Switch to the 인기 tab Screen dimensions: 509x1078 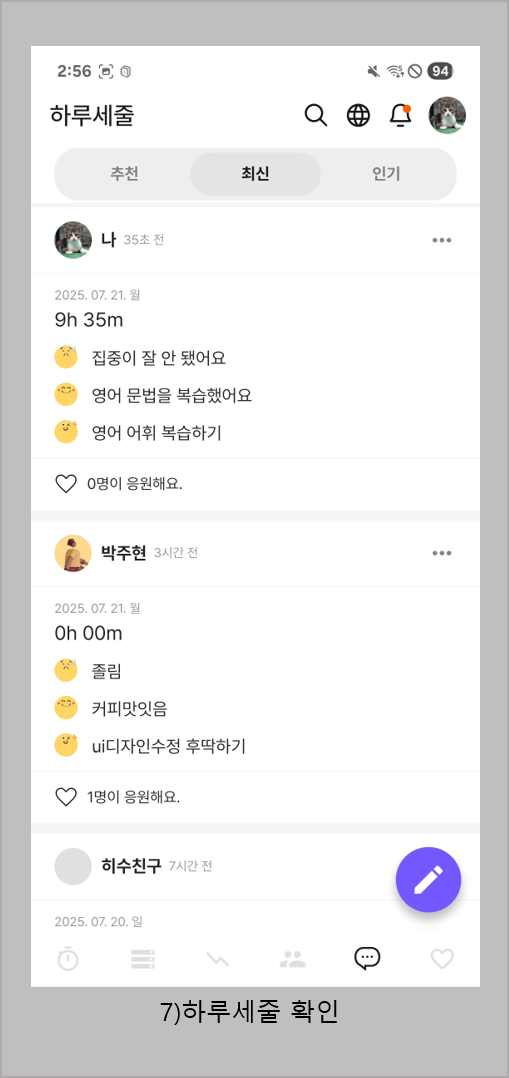point(386,174)
